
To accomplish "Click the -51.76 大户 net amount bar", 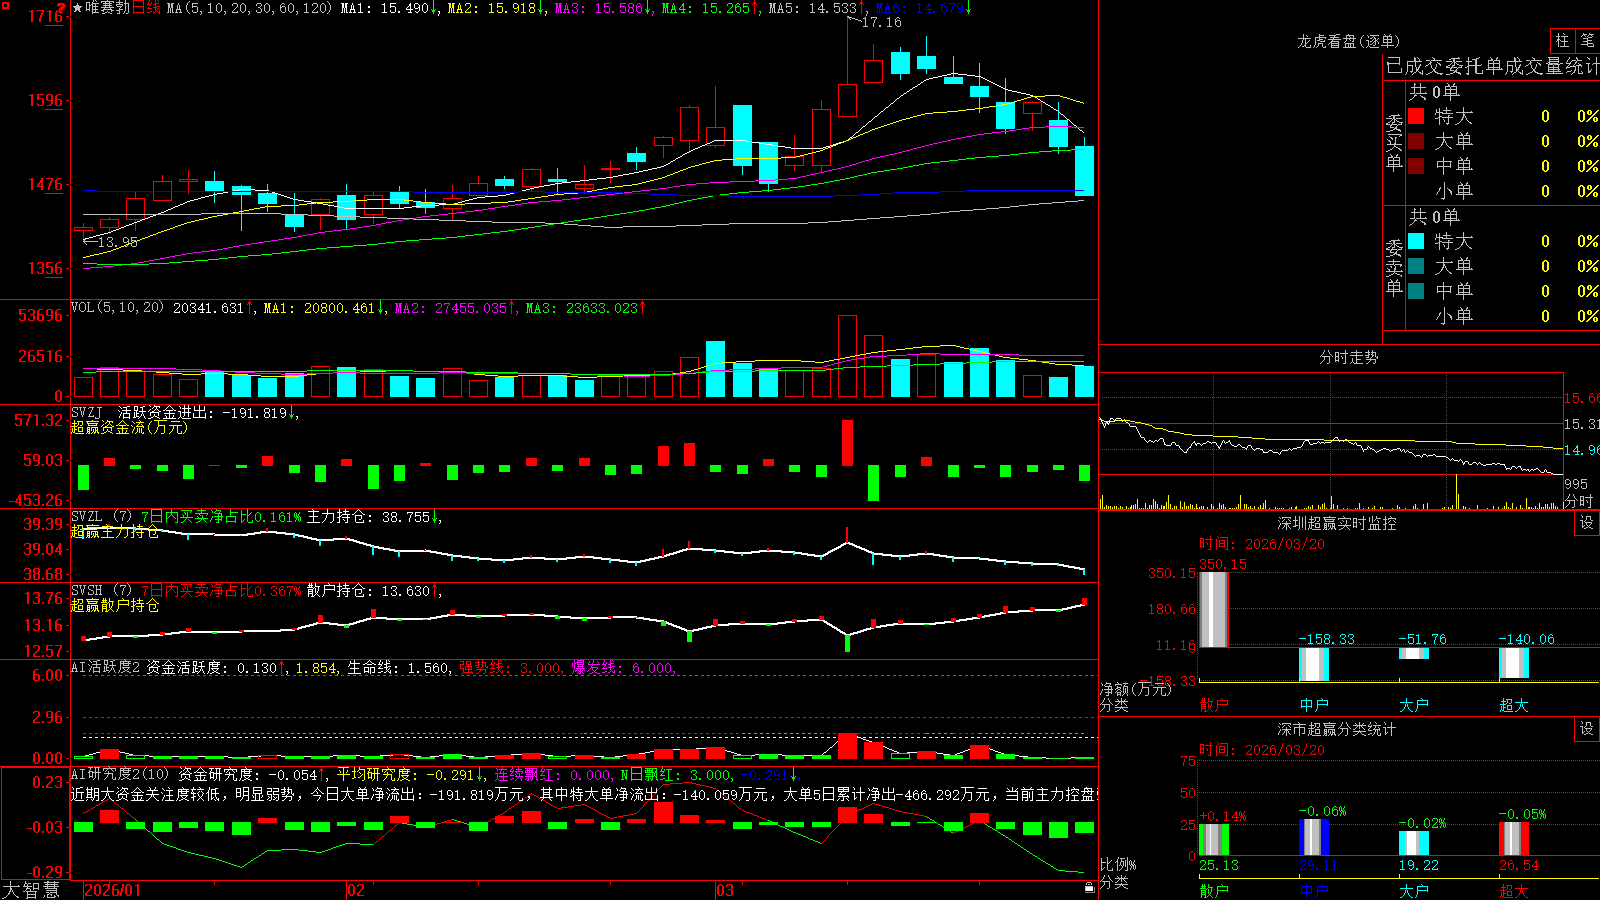I will (1414, 654).
